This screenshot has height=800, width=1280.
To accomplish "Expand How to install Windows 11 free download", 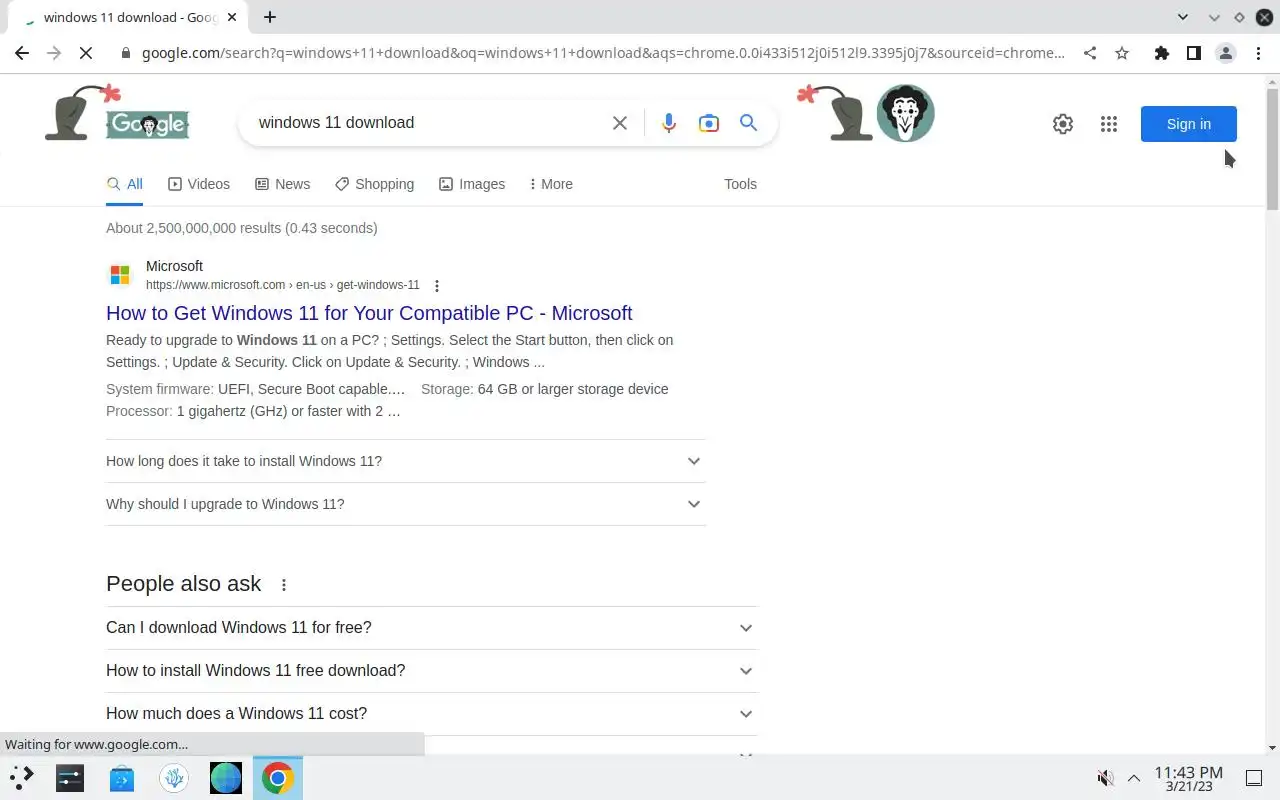I will (x=432, y=671).
